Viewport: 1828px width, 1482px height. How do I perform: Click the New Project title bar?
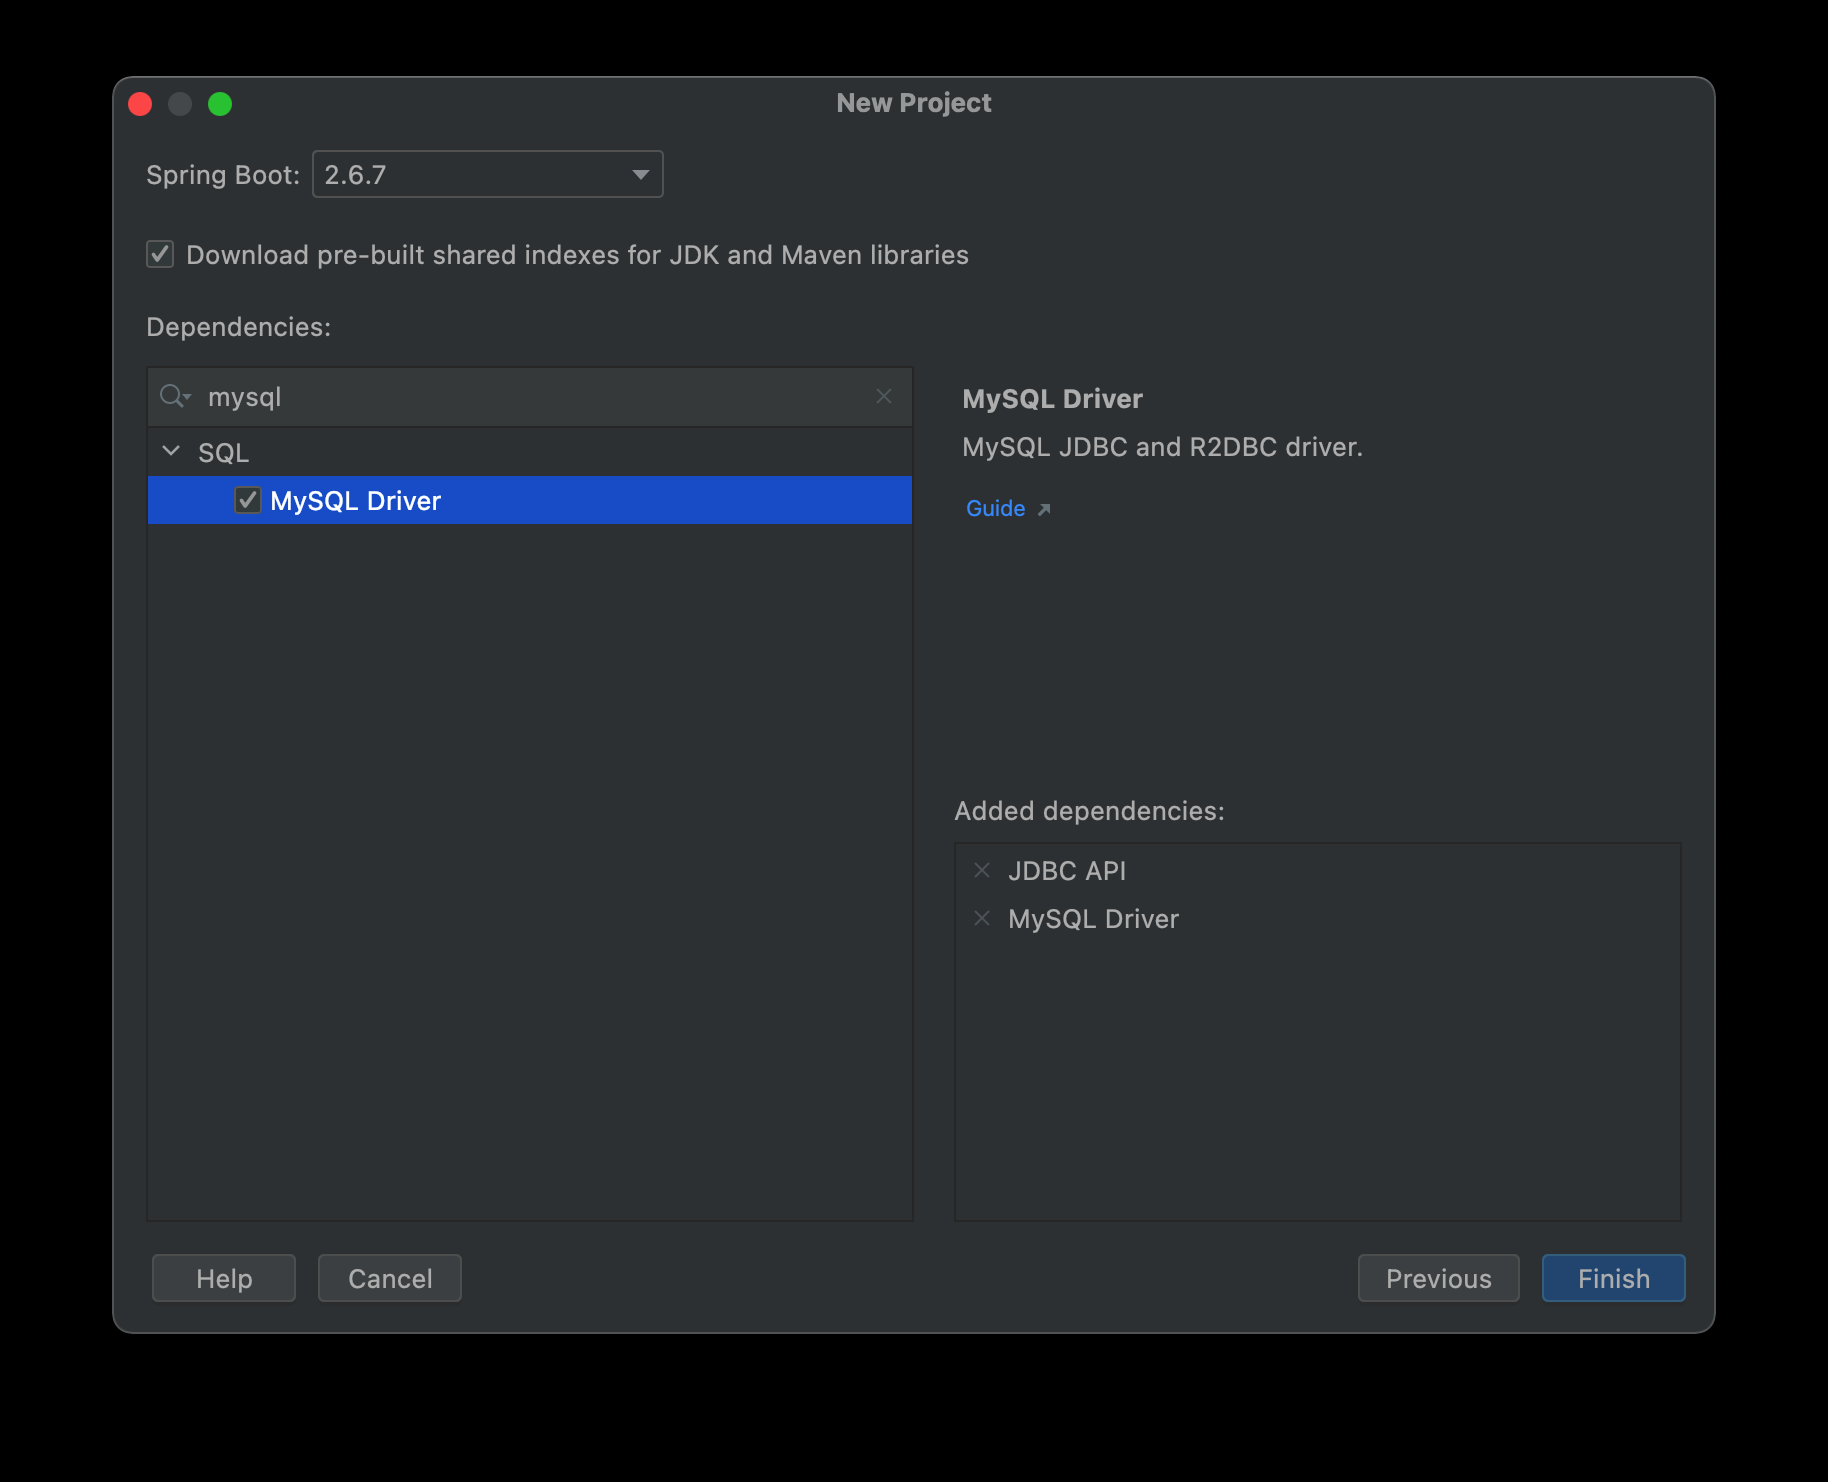tap(913, 103)
